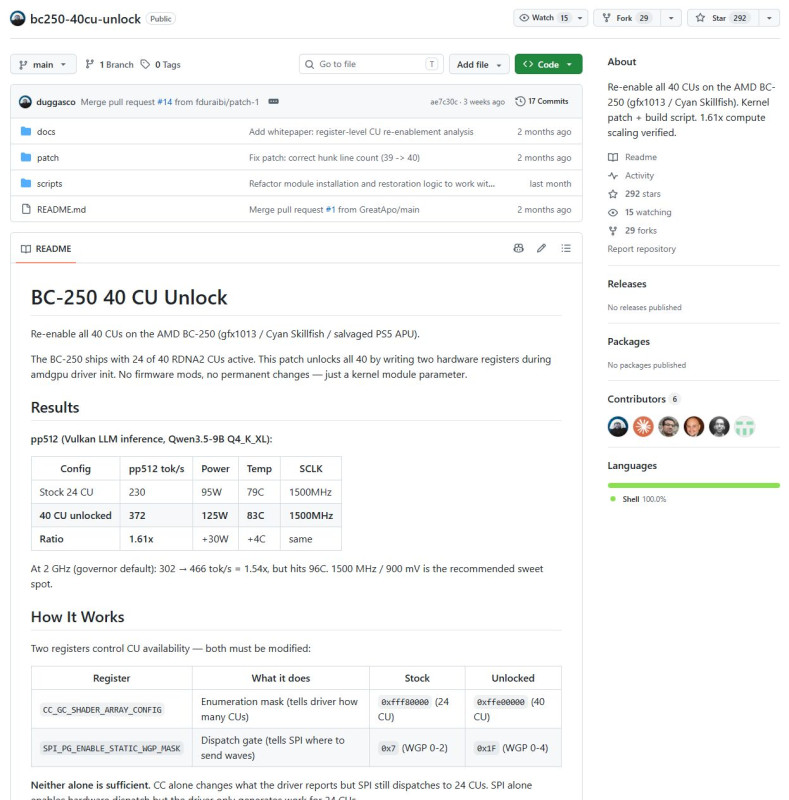Click the Copilot icon in the README header

pyautogui.click(x=519, y=248)
